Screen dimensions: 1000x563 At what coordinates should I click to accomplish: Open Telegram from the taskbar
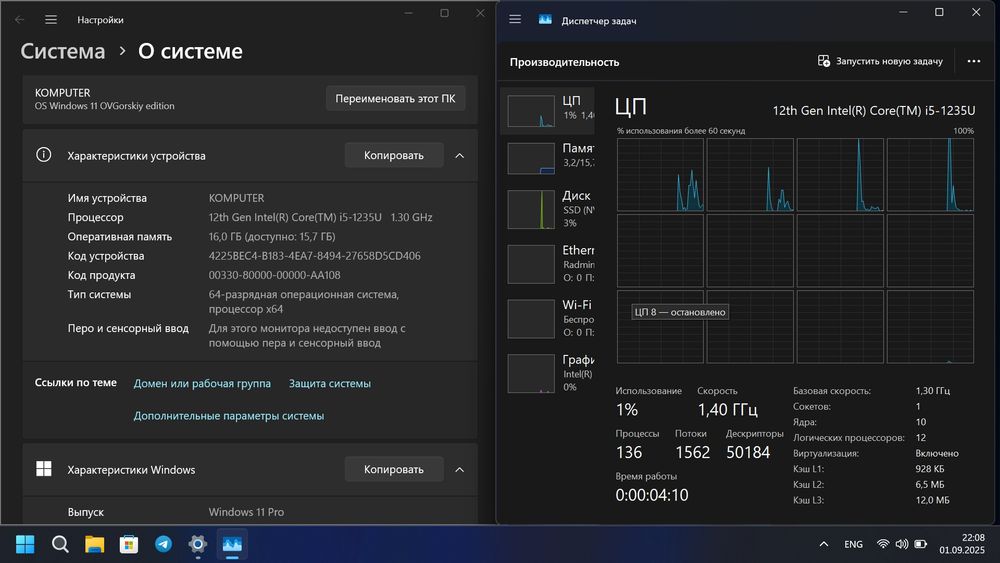click(163, 544)
